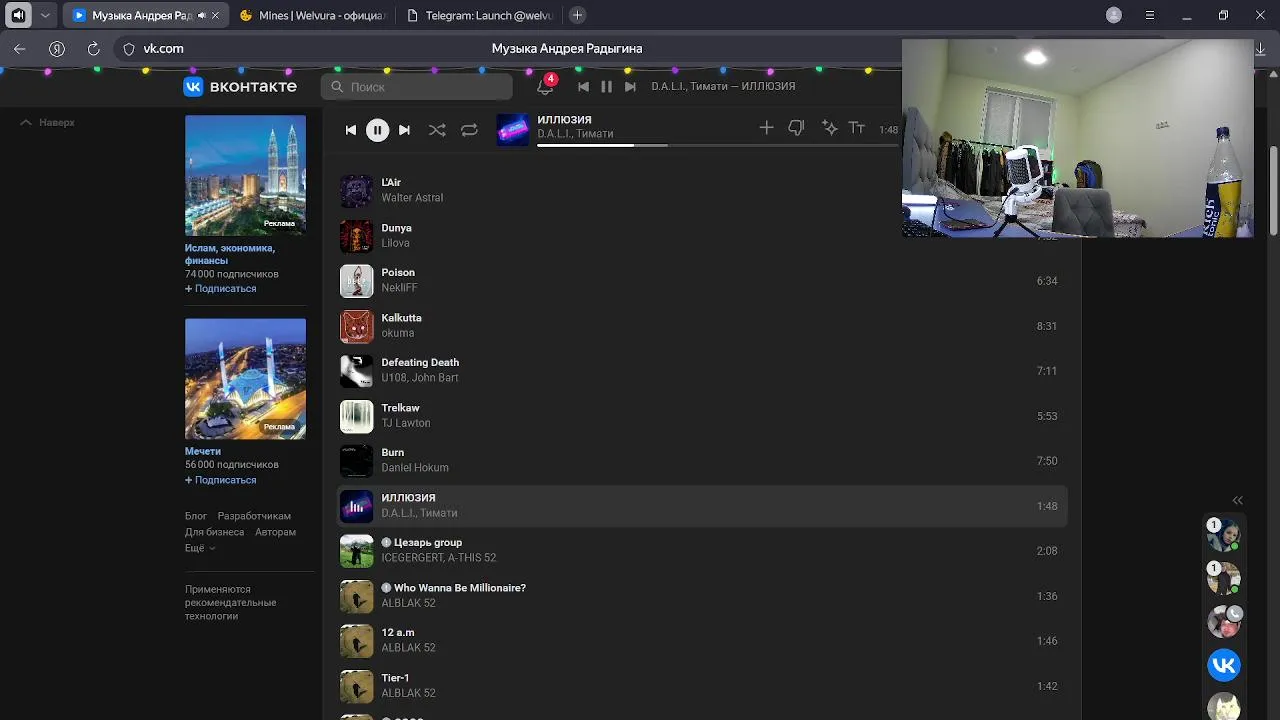Screen dimensions: 1280x720
Task: Play 12 a.m by ALBLAK 52
Action: (357, 641)
